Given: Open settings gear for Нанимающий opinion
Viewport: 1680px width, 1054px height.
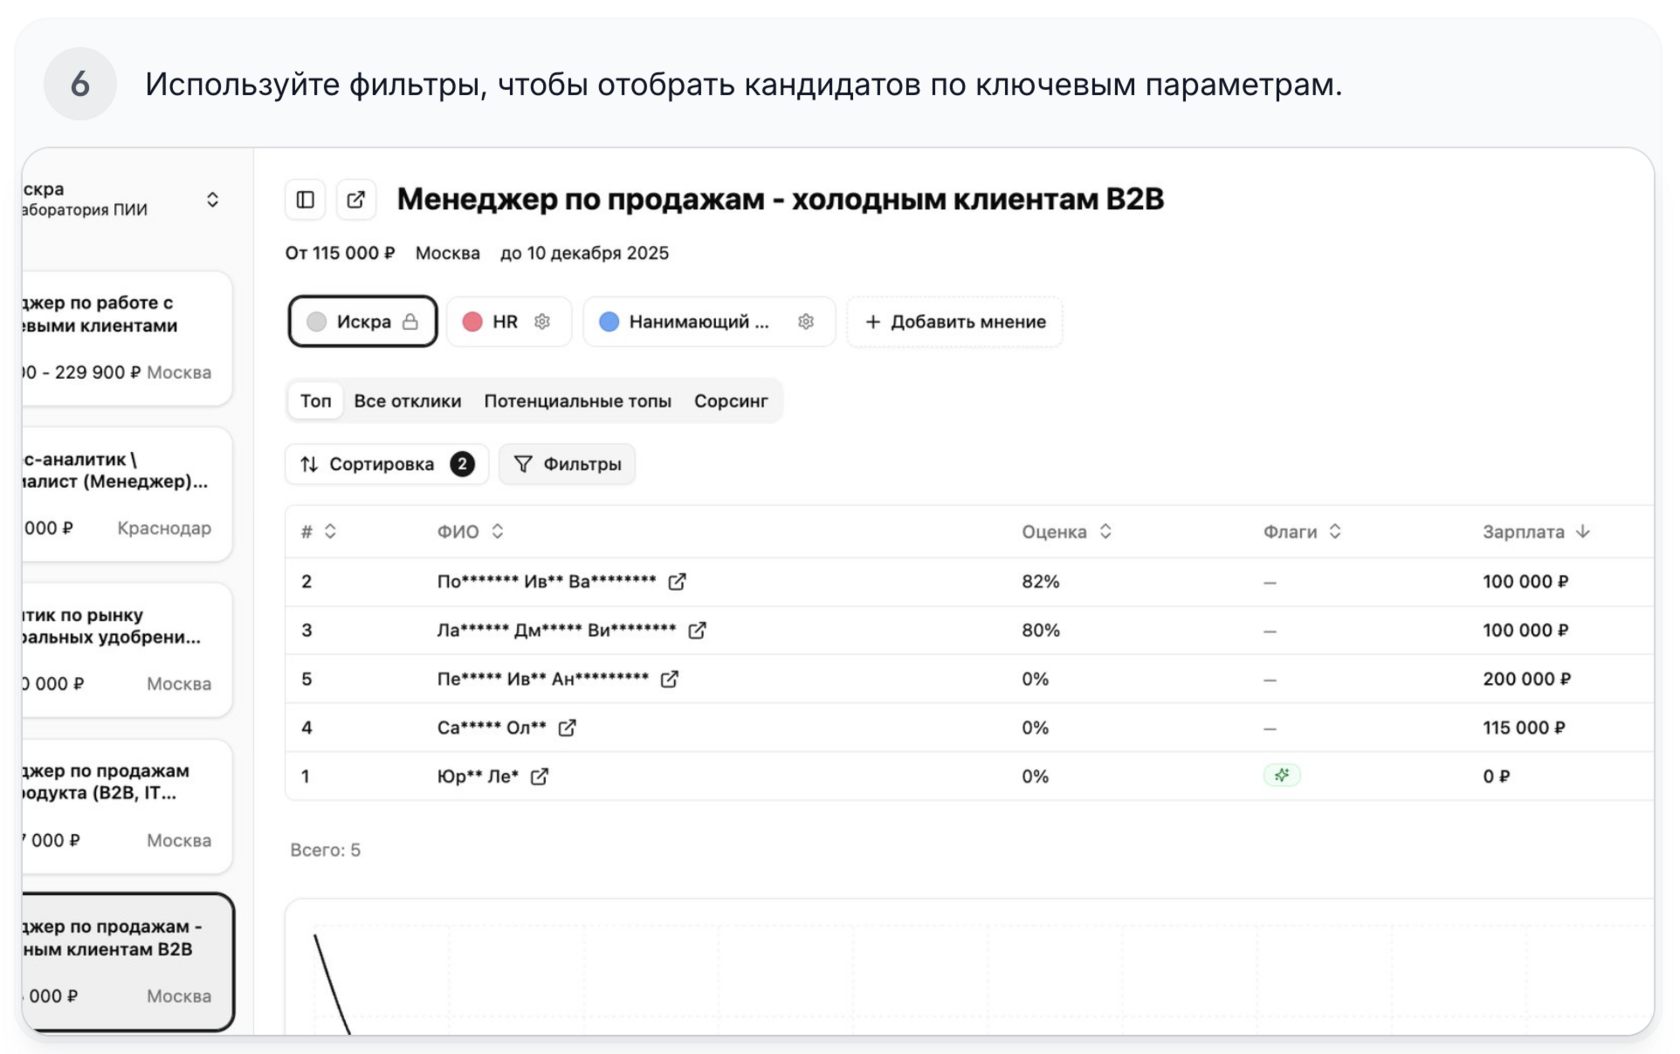Looking at the screenshot, I should pos(806,322).
